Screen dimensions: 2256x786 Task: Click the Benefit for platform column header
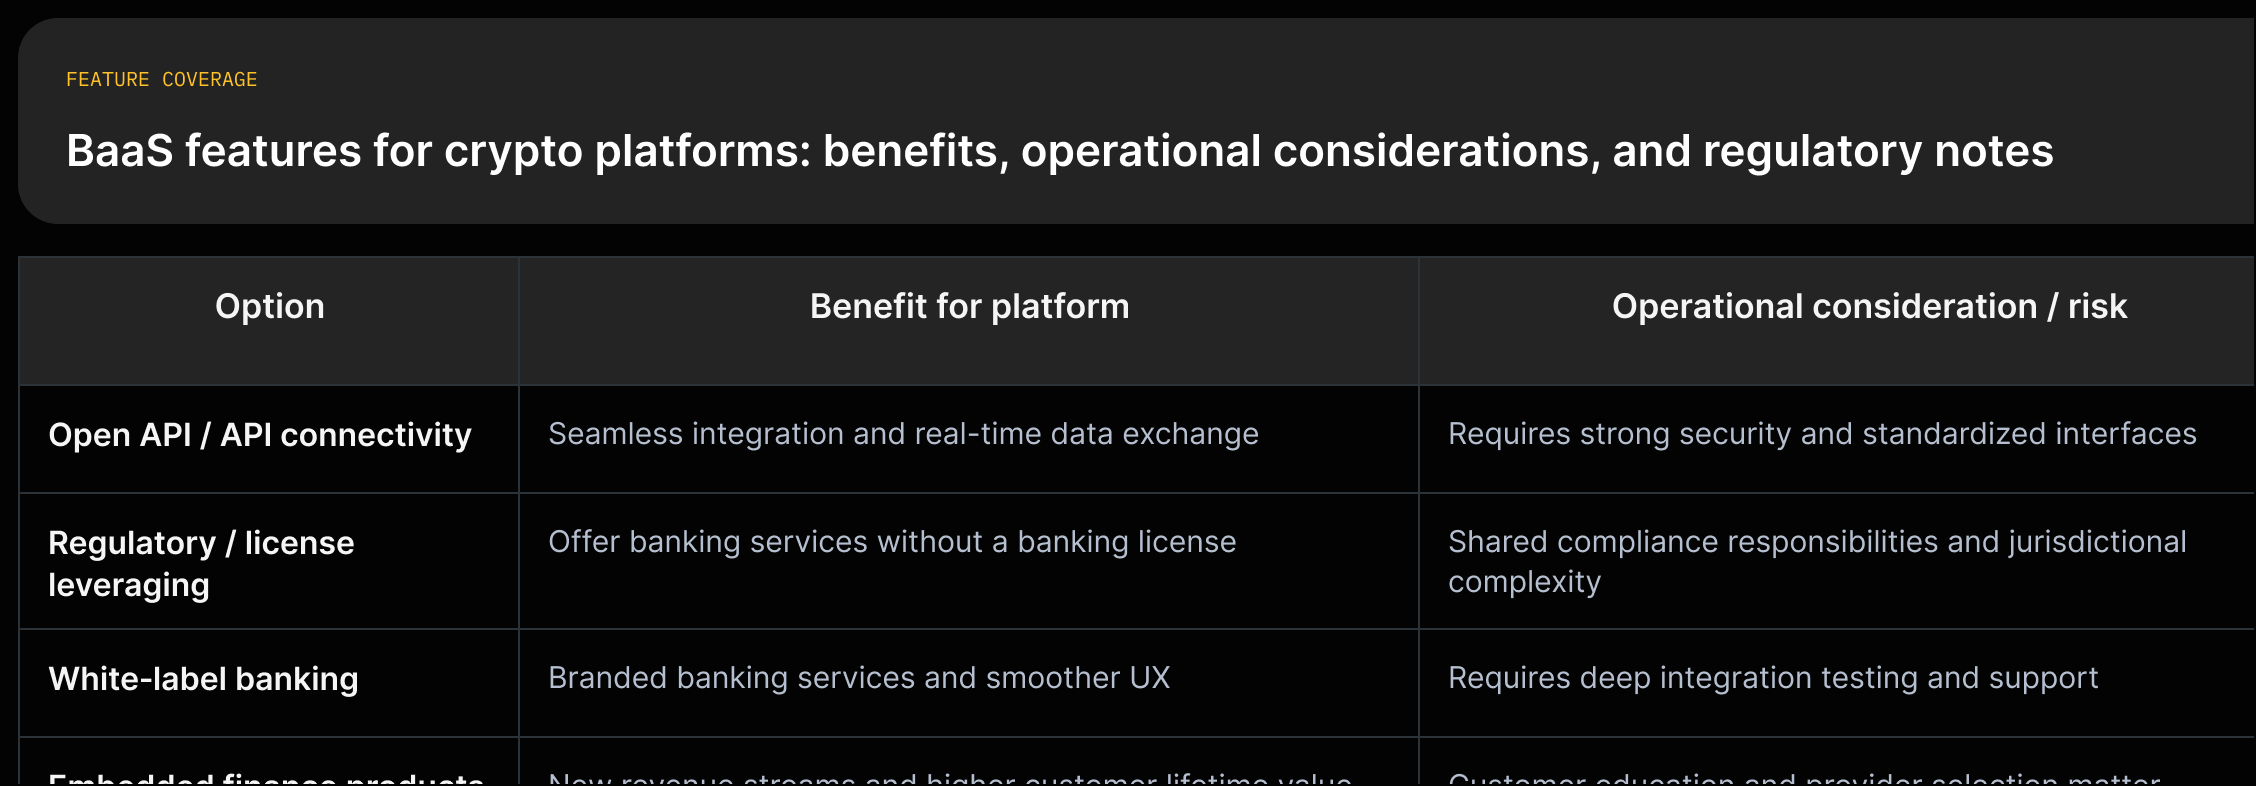tap(969, 306)
